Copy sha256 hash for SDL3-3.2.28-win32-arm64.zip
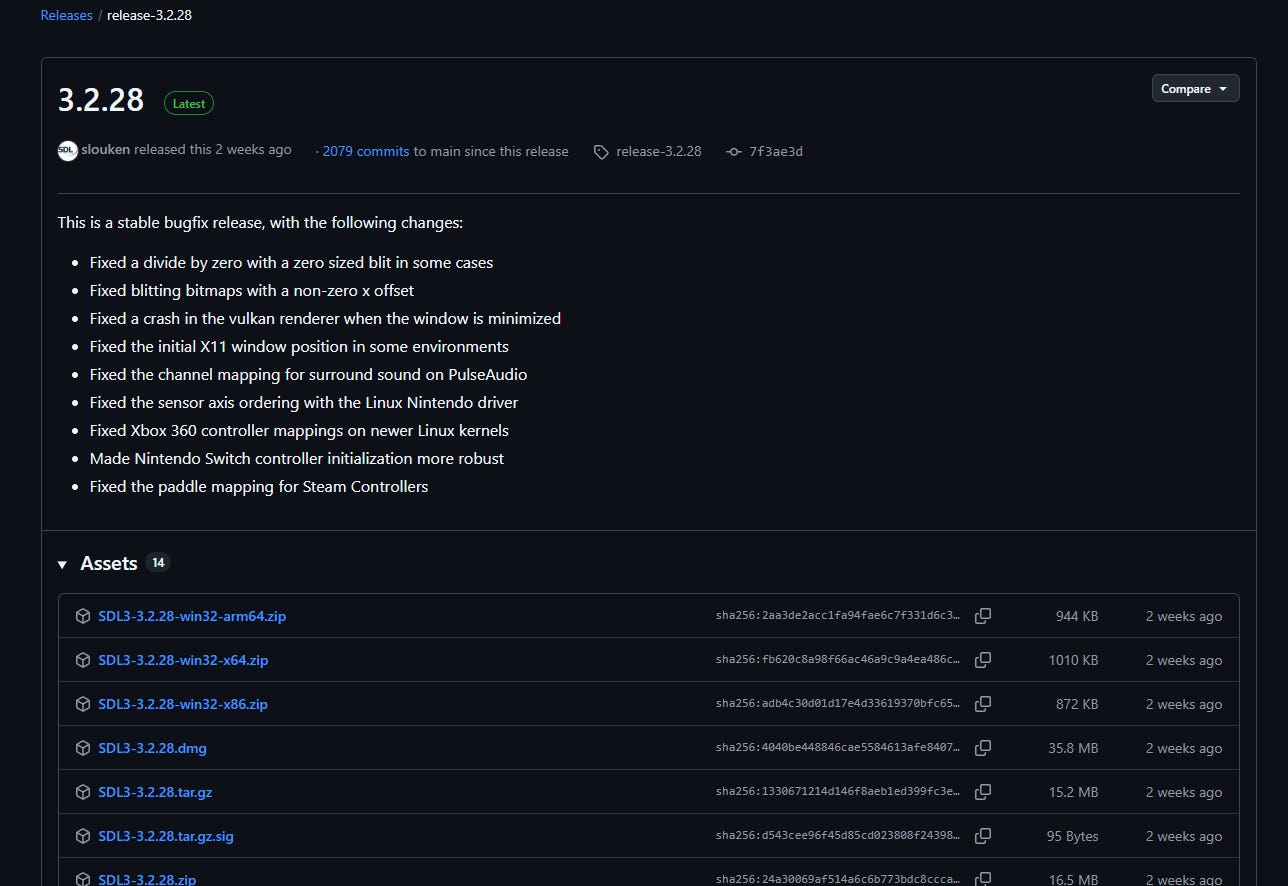Screen dimensions: 1288x886 click(983, 616)
